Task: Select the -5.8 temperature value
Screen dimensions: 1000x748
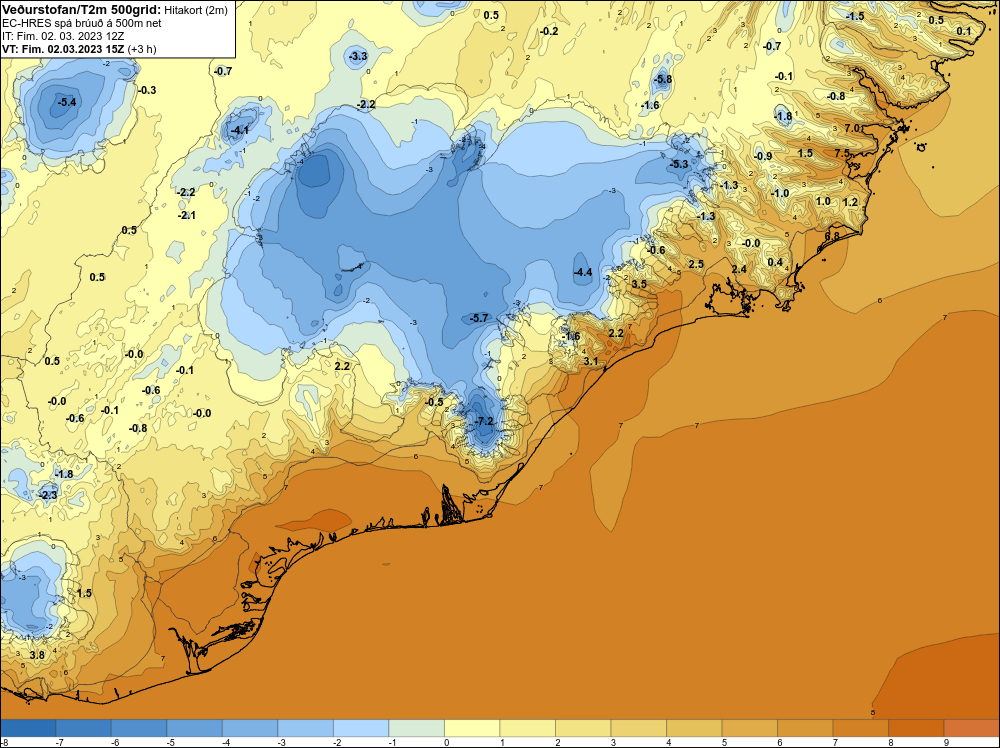Action: pyautogui.click(x=663, y=80)
